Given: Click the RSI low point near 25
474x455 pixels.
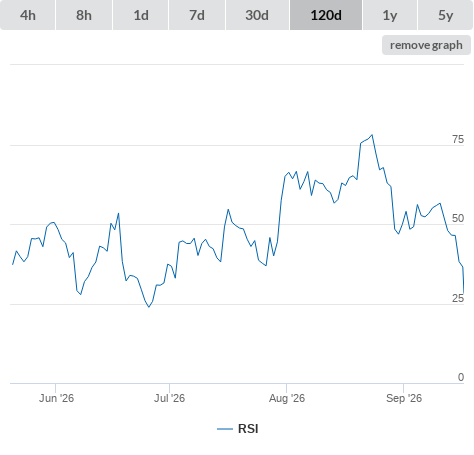Looking at the screenshot, I should point(149,307).
